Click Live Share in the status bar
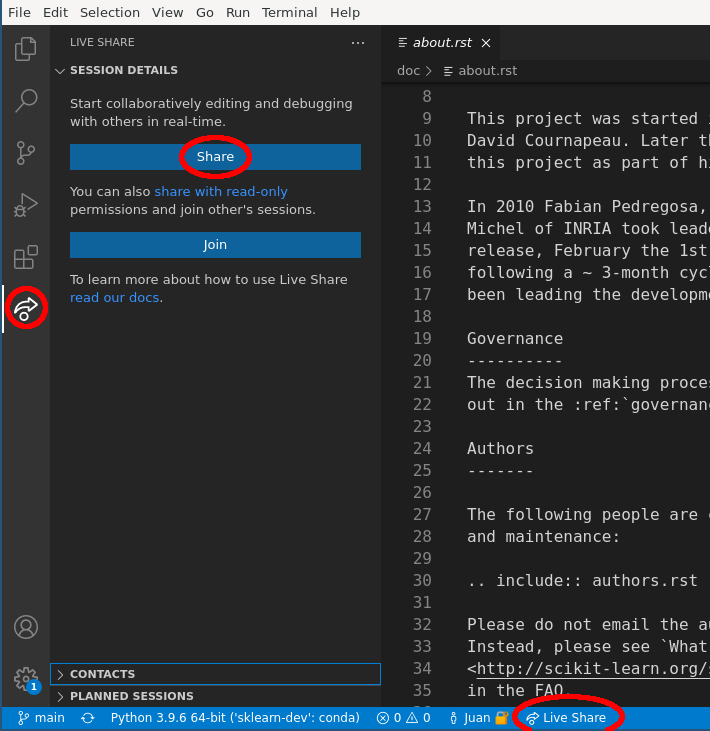 point(566,718)
